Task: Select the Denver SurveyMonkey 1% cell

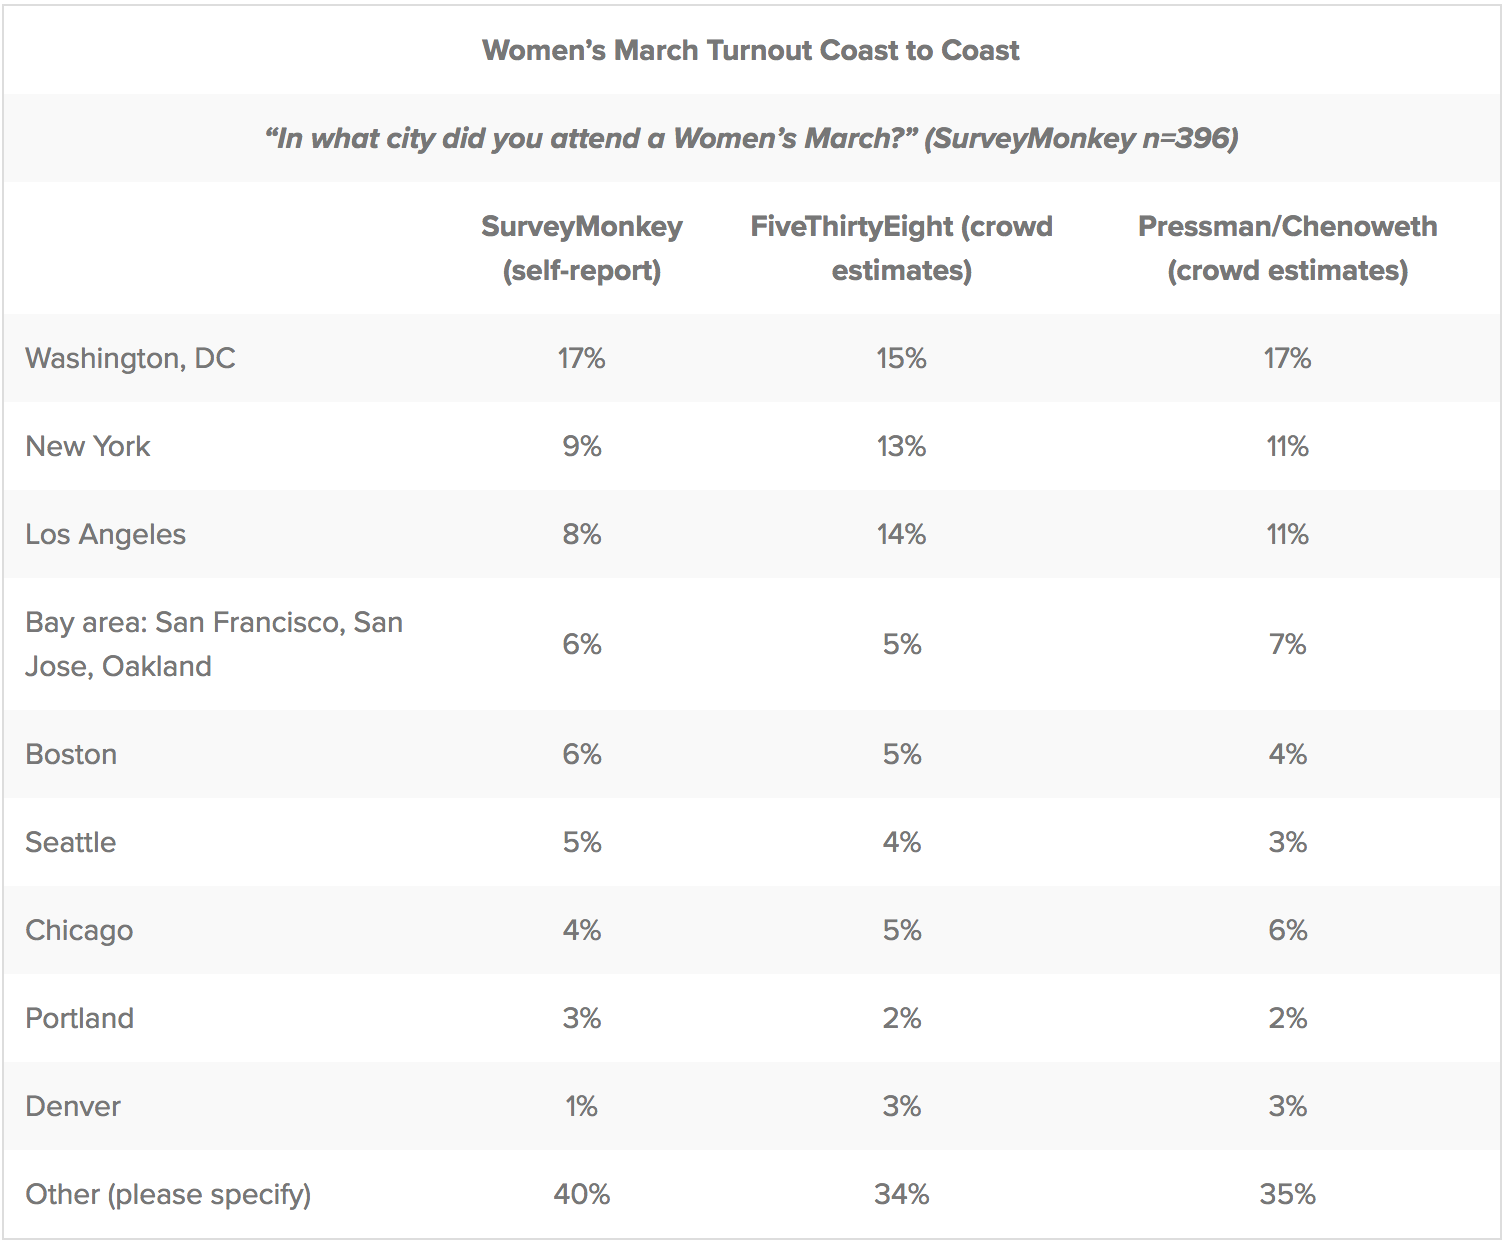Action: 582,1106
